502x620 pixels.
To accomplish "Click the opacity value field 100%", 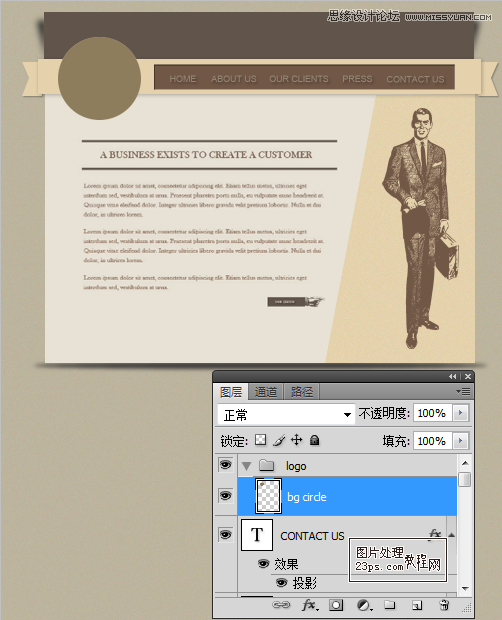I will pyautogui.click(x=432, y=413).
